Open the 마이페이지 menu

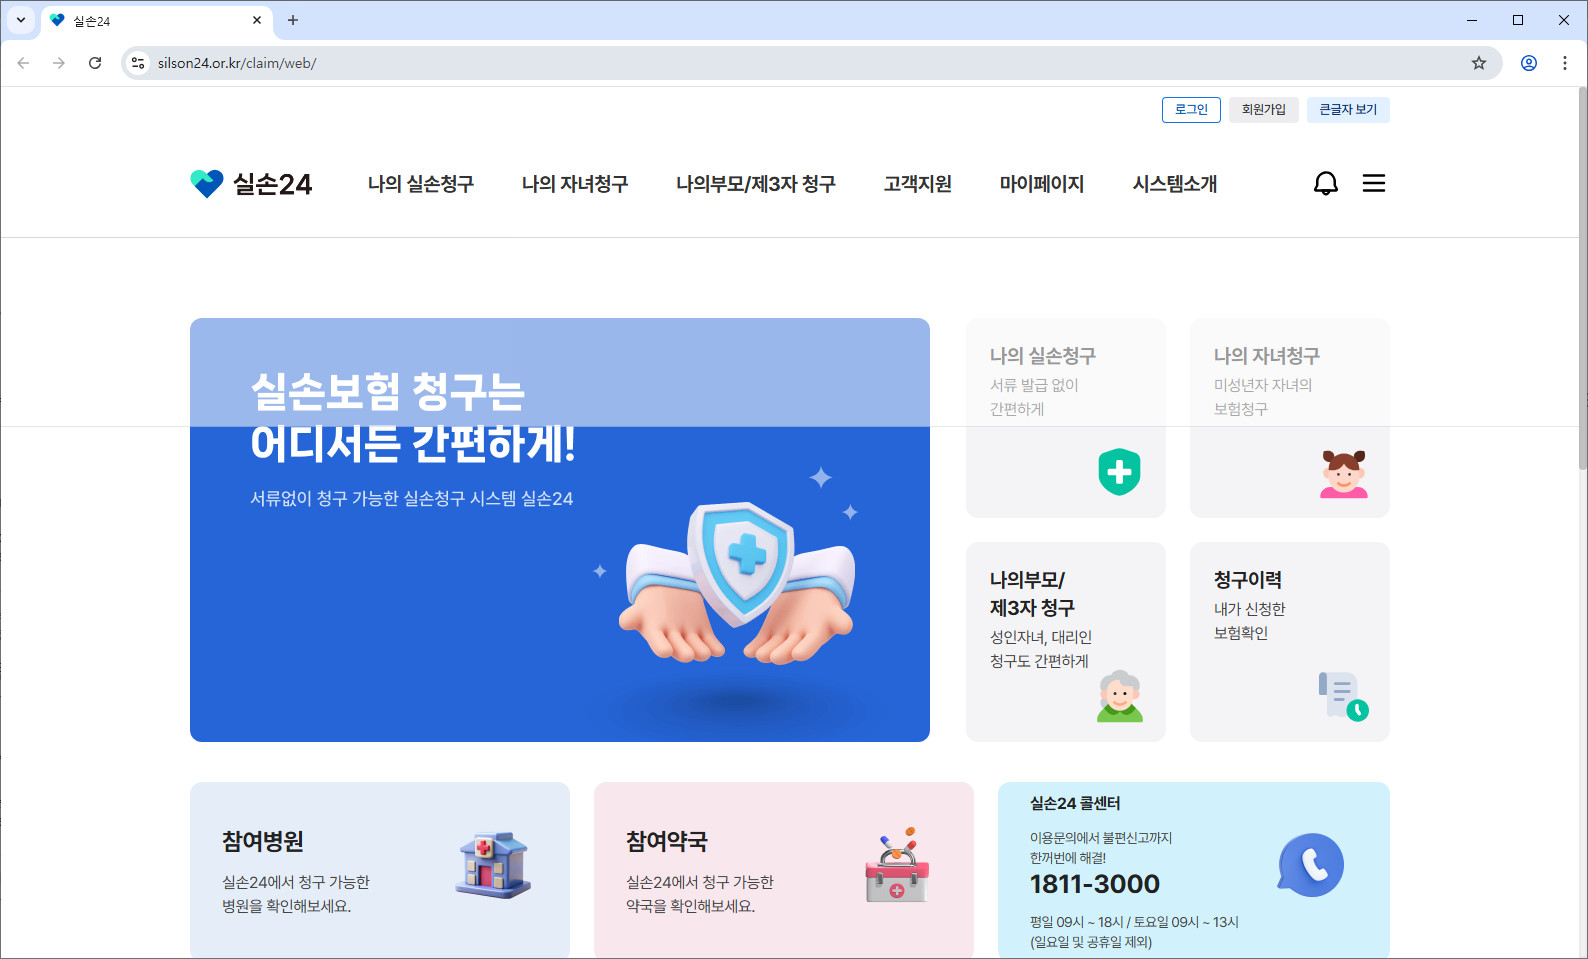coord(1042,184)
